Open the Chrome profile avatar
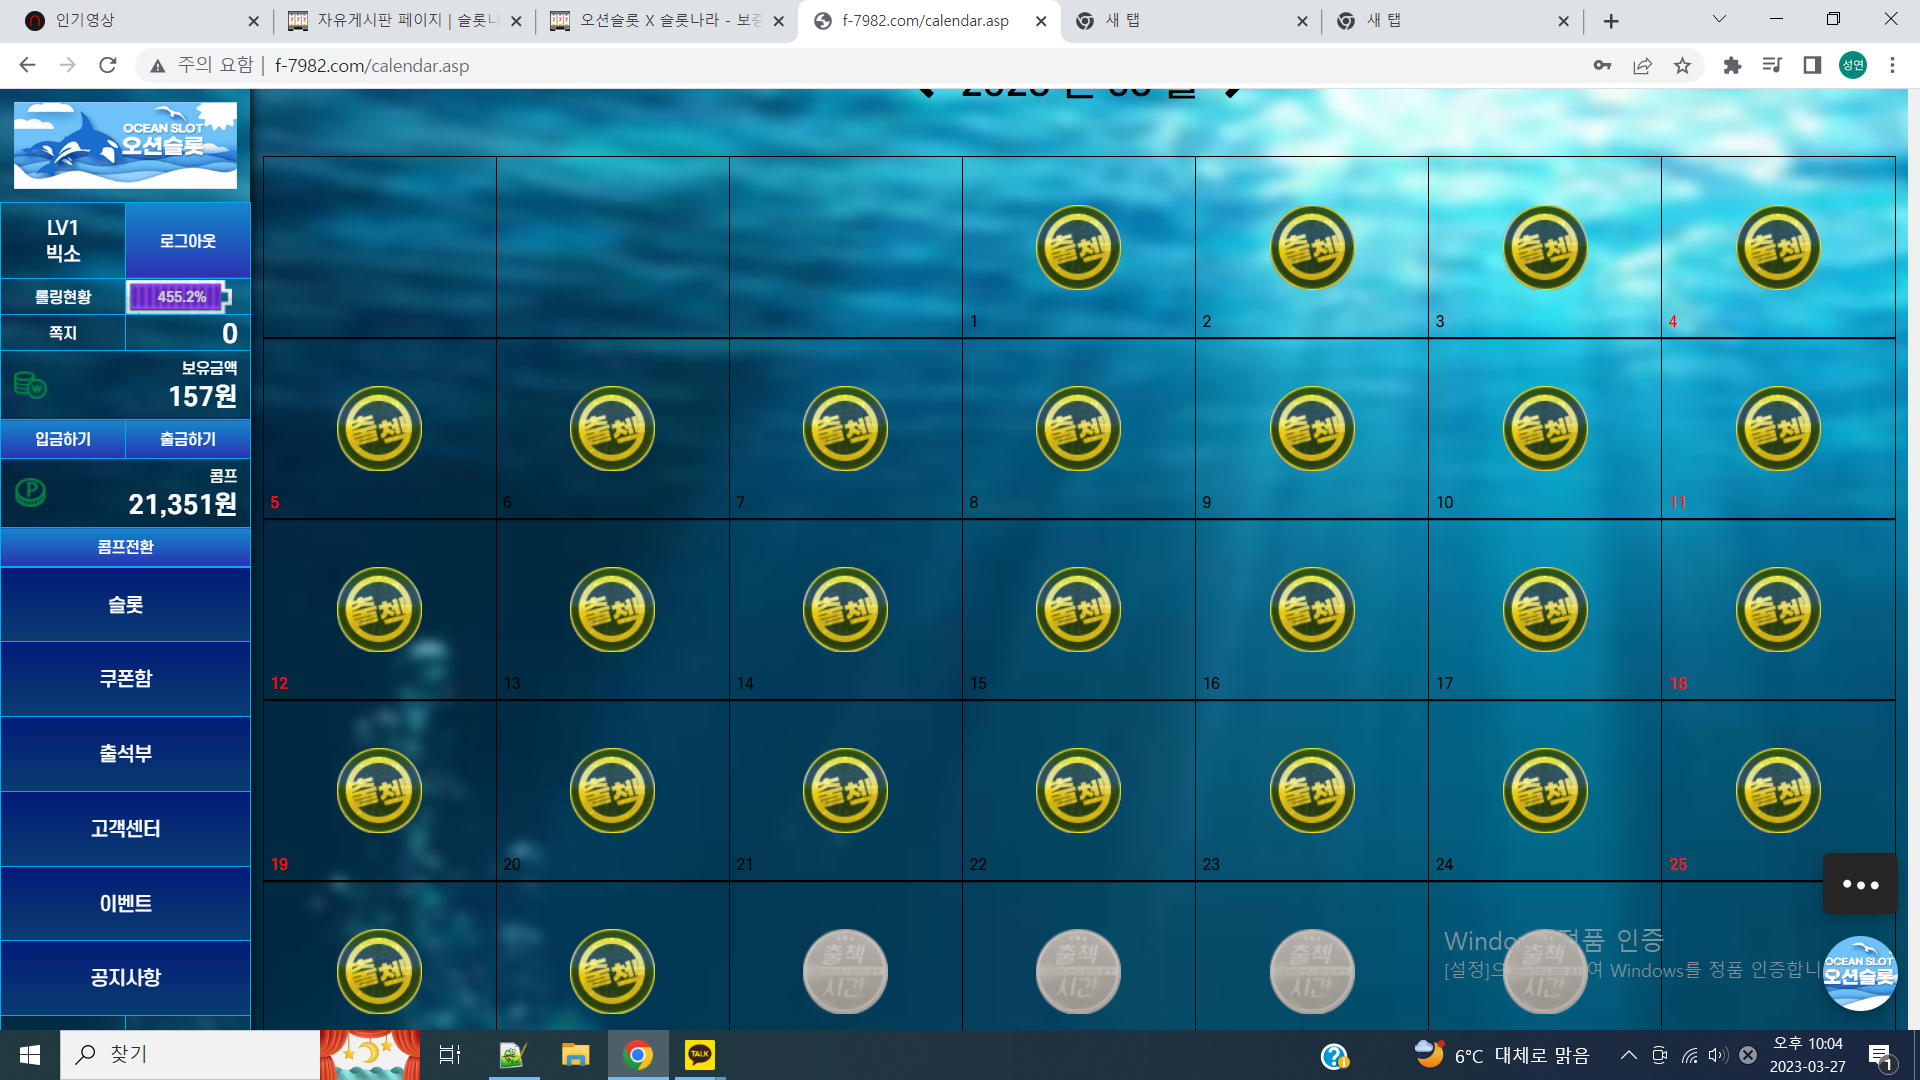Image resolution: width=1920 pixels, height=1080 pixels. tap(1853, 65)
